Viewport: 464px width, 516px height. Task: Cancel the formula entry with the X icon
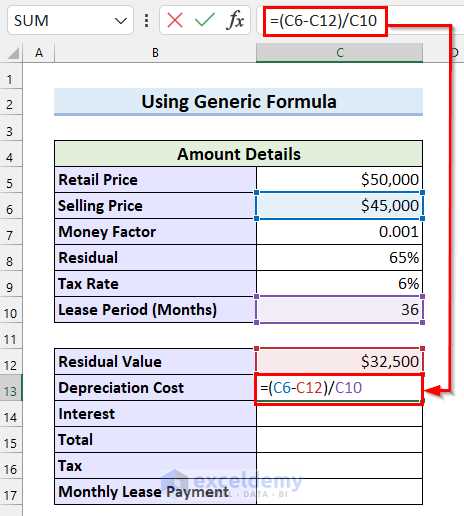175,20
